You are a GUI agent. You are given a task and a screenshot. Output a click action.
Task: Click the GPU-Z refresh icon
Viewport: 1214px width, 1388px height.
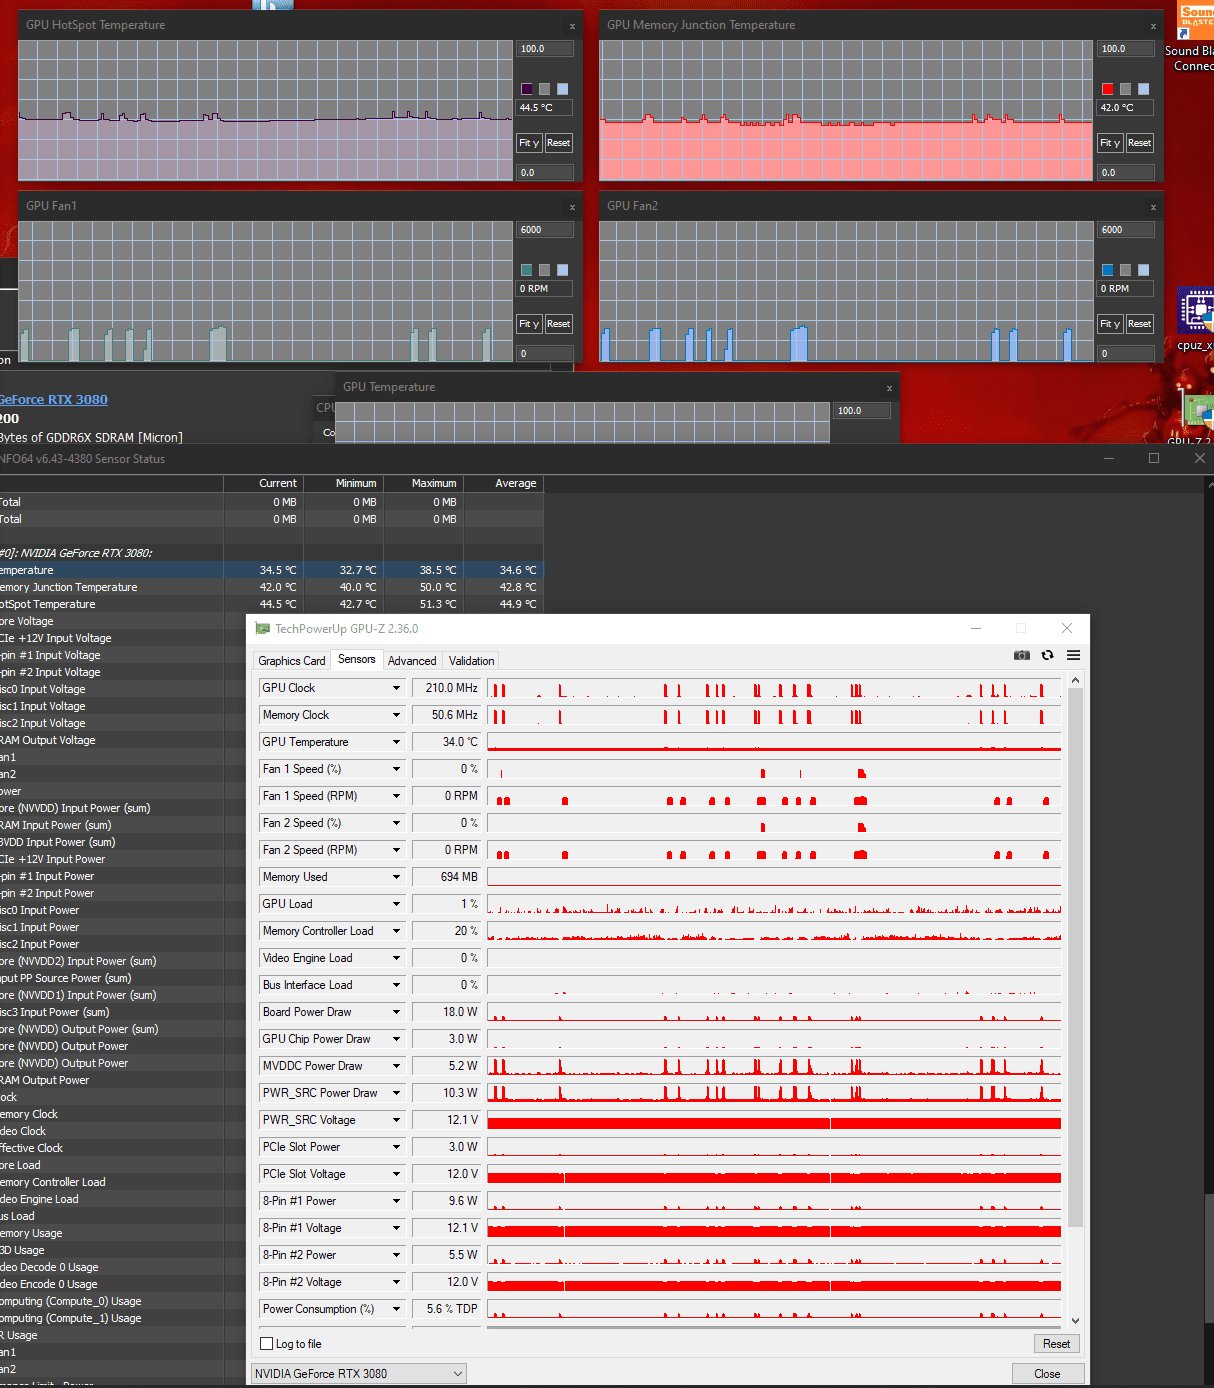[1047, 655]
